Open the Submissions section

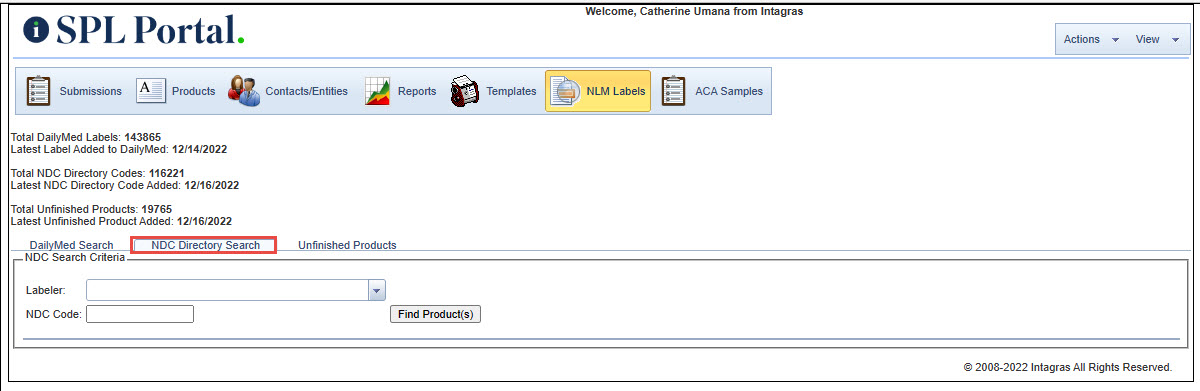point(75,91)
